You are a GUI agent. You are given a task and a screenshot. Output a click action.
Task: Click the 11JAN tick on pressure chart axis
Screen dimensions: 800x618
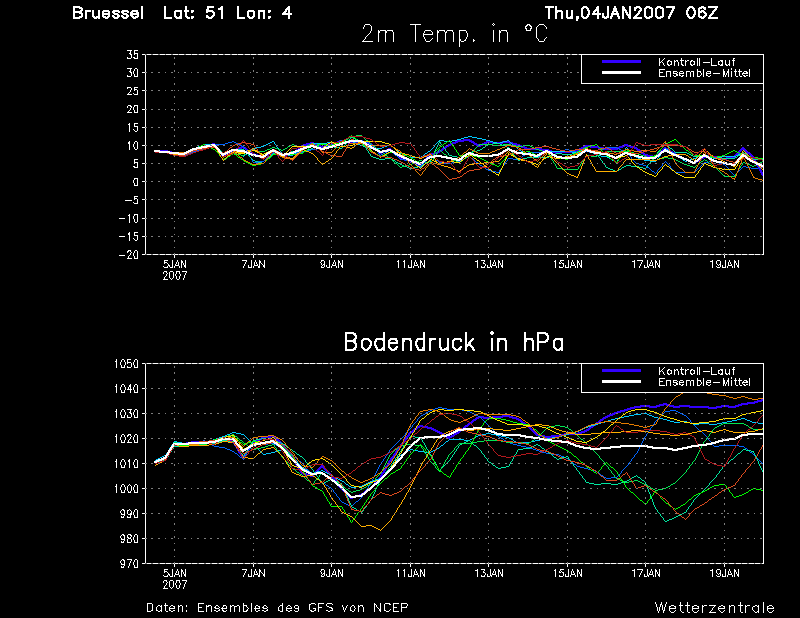point(411,574)
